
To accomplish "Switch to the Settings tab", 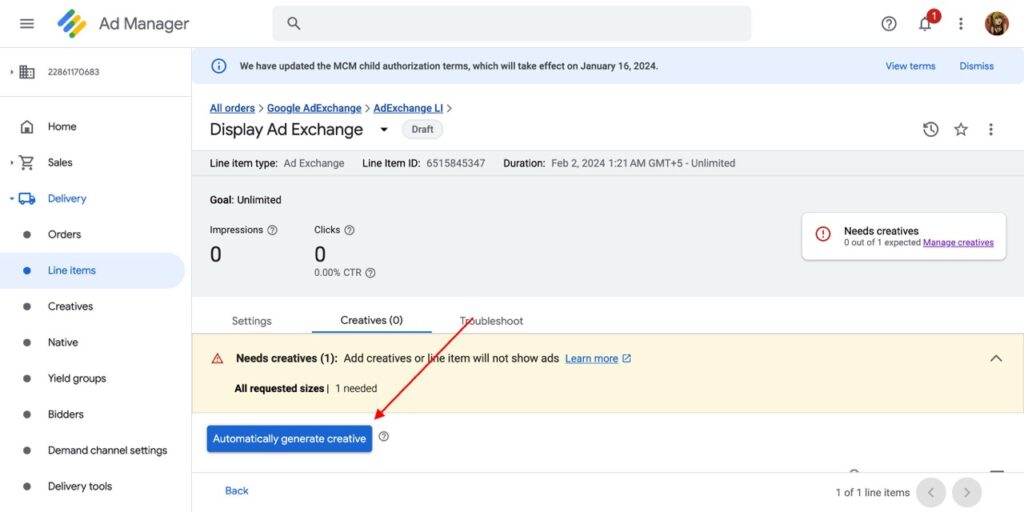I will [251, 321].
